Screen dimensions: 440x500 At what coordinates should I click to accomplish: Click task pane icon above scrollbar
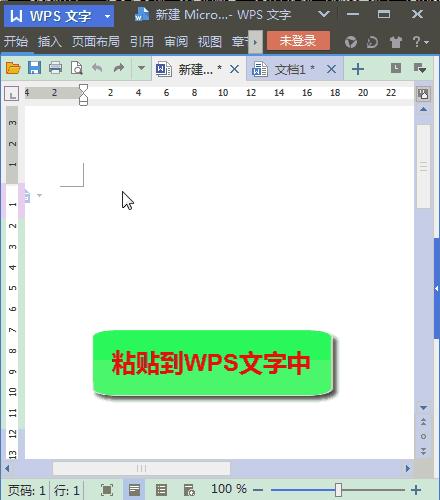[x=423, y=94]
